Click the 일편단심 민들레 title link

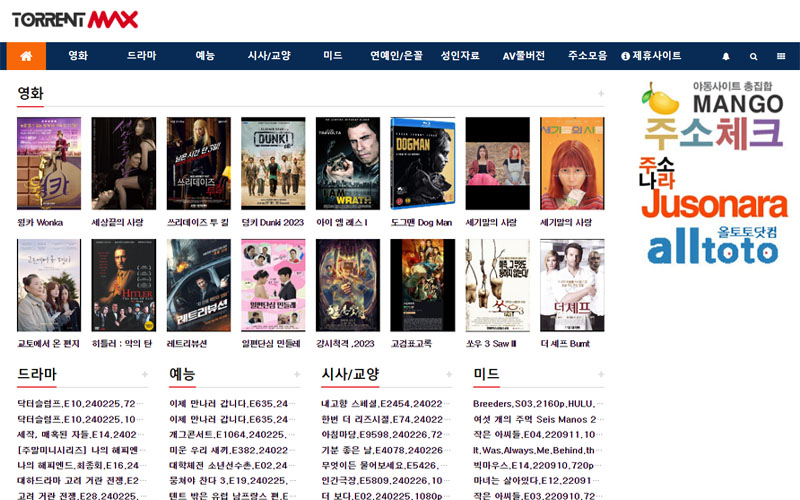pos(271,344)
